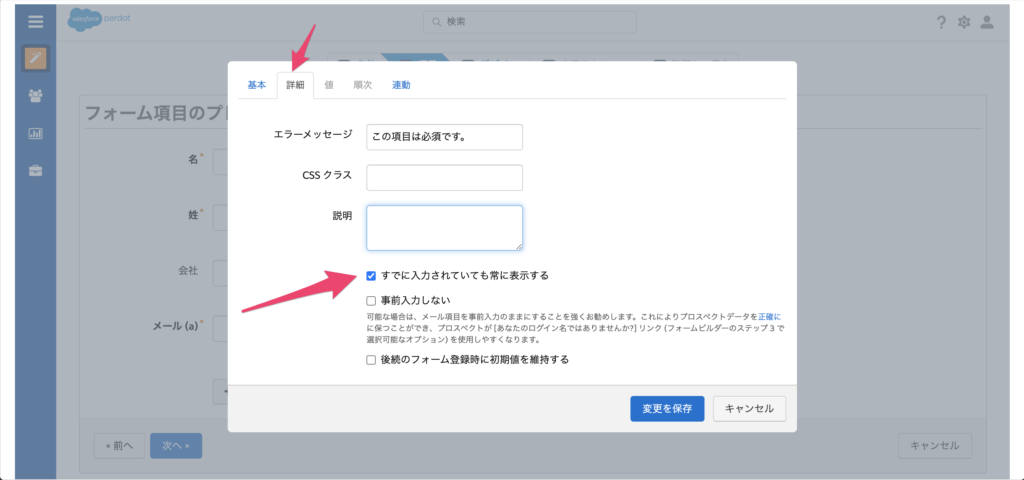Switch to the 基本 tab
Image resolution: width=1024 pixels, height=480 pixels.
(x=257, y=85)
